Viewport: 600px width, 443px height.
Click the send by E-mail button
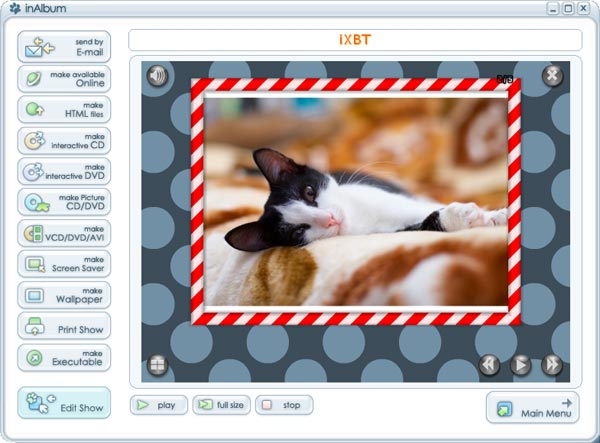[x=64, y=47]
